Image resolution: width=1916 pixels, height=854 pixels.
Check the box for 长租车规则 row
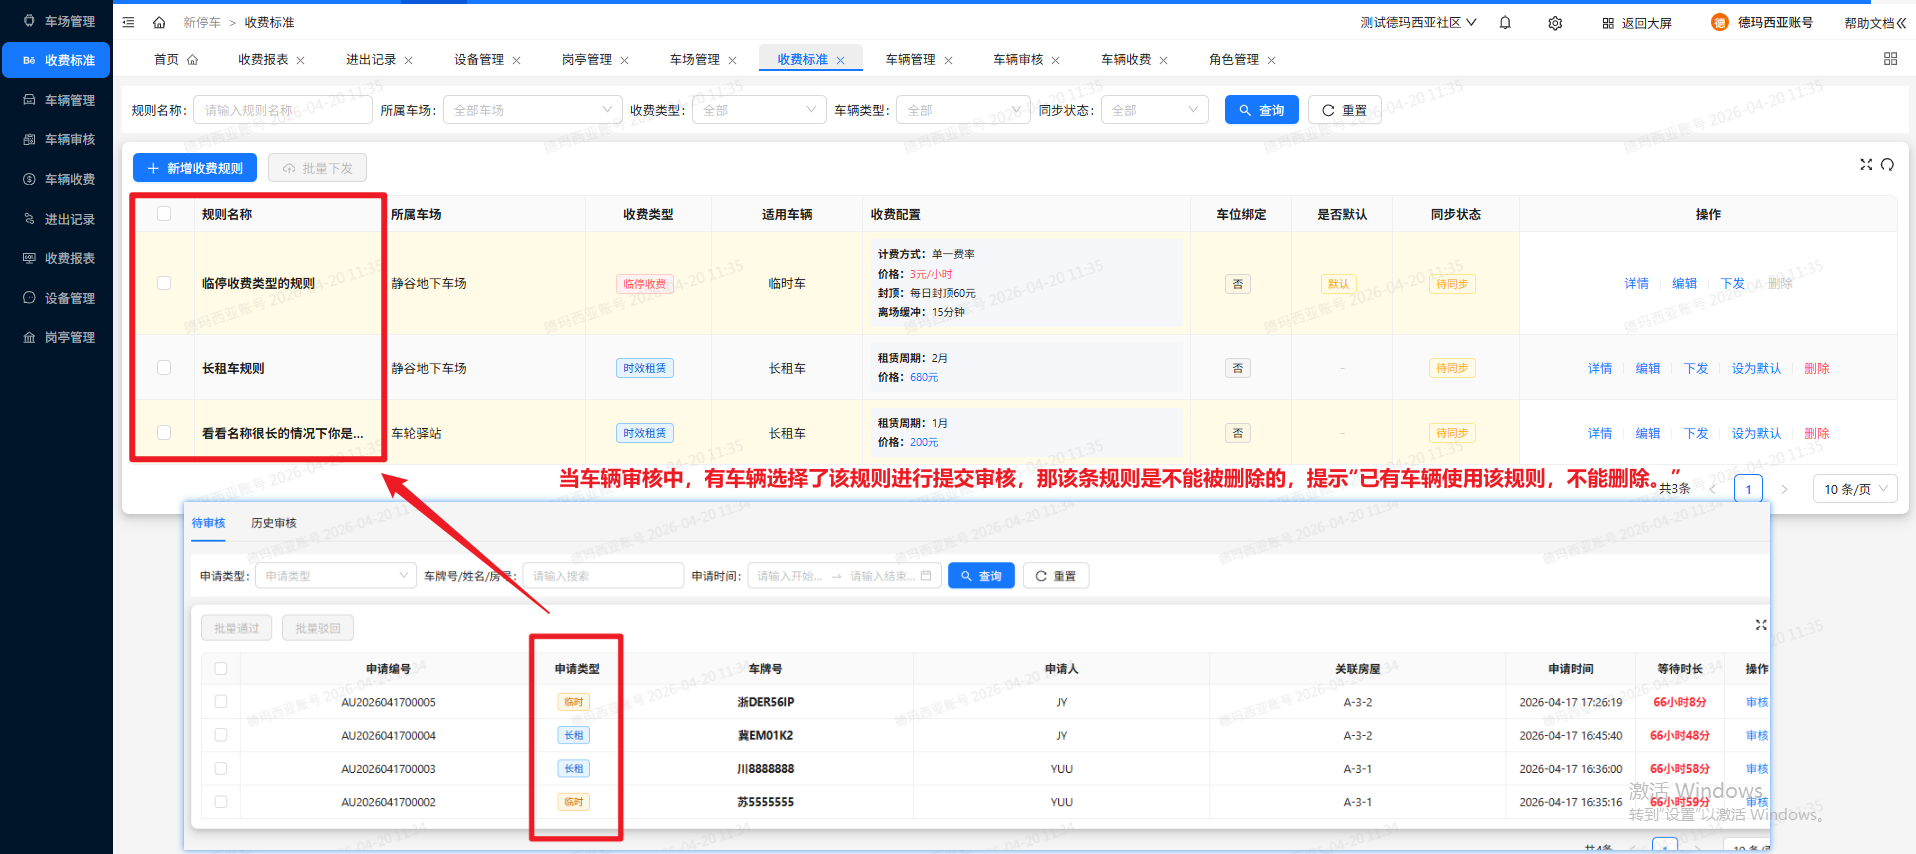tap(164, 368)
